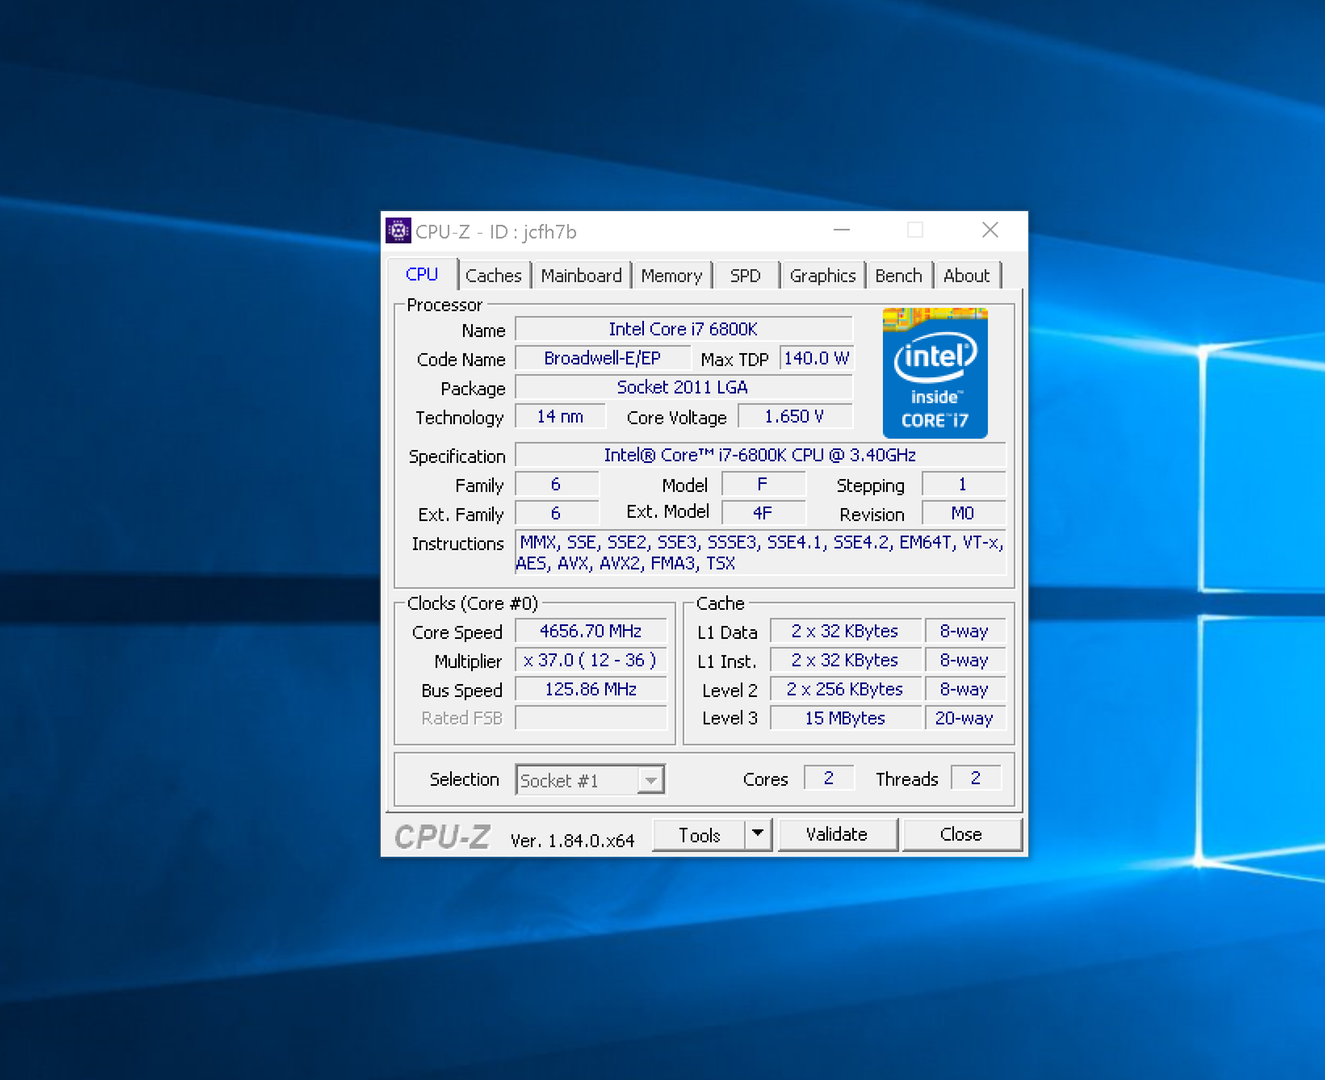The width and height of the screenshot is (1325, 1080).
Task: Click the Family value 6
Action: point(556,484)
